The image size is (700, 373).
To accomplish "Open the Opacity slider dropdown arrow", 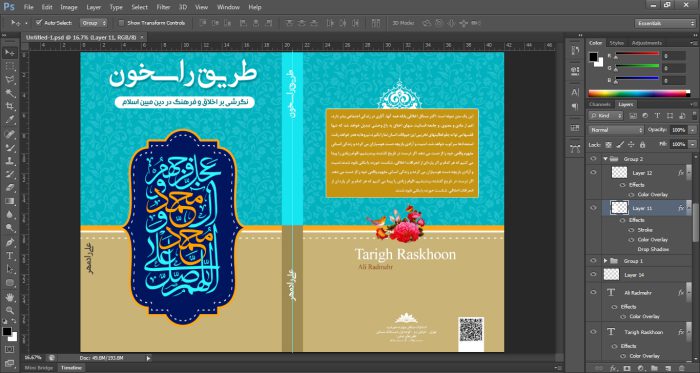I will point(692,130).
